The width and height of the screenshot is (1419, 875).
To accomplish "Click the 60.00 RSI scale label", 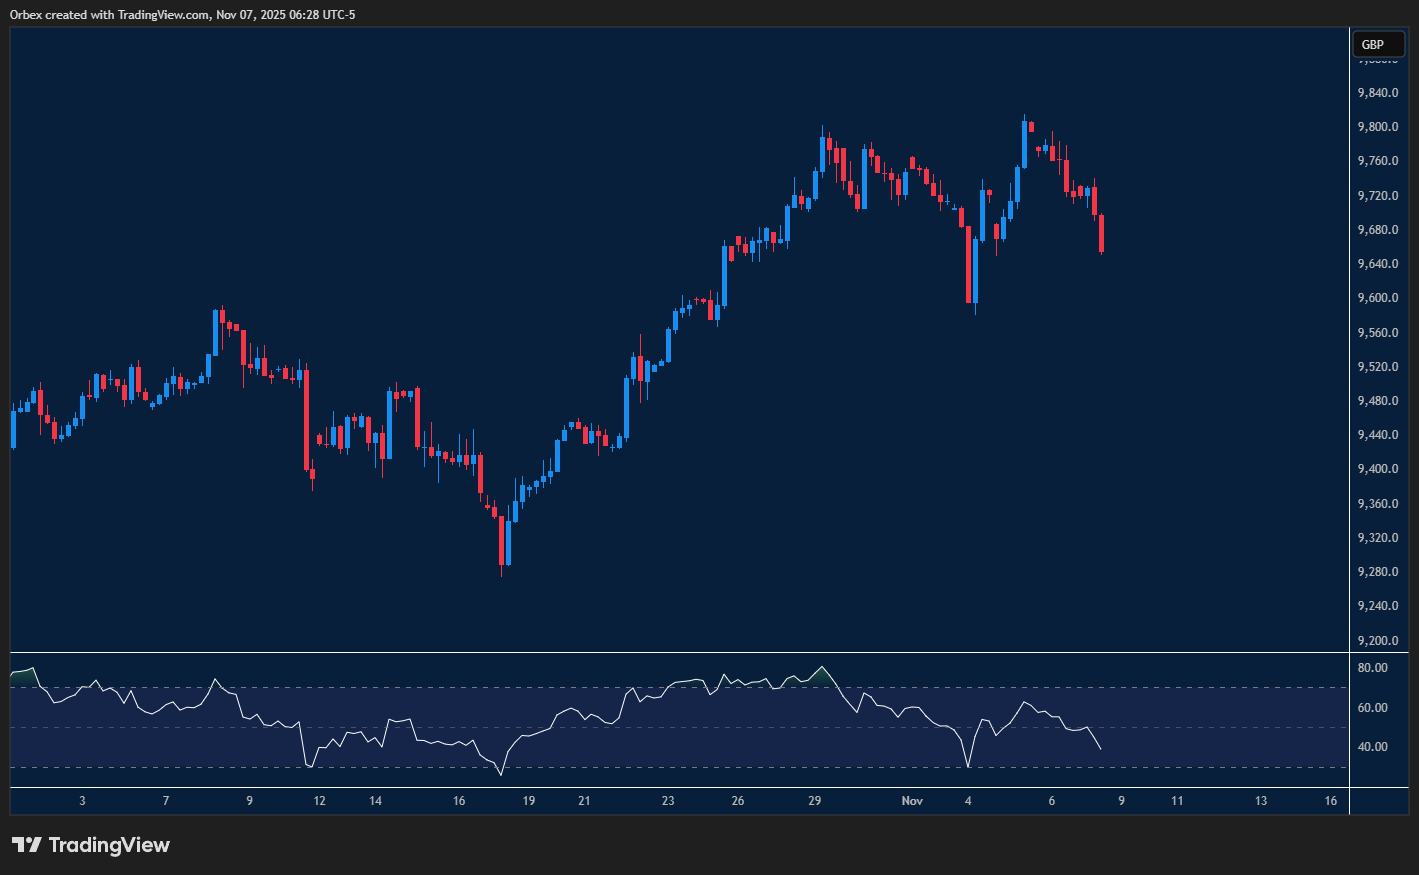I will click(1372, 708).
